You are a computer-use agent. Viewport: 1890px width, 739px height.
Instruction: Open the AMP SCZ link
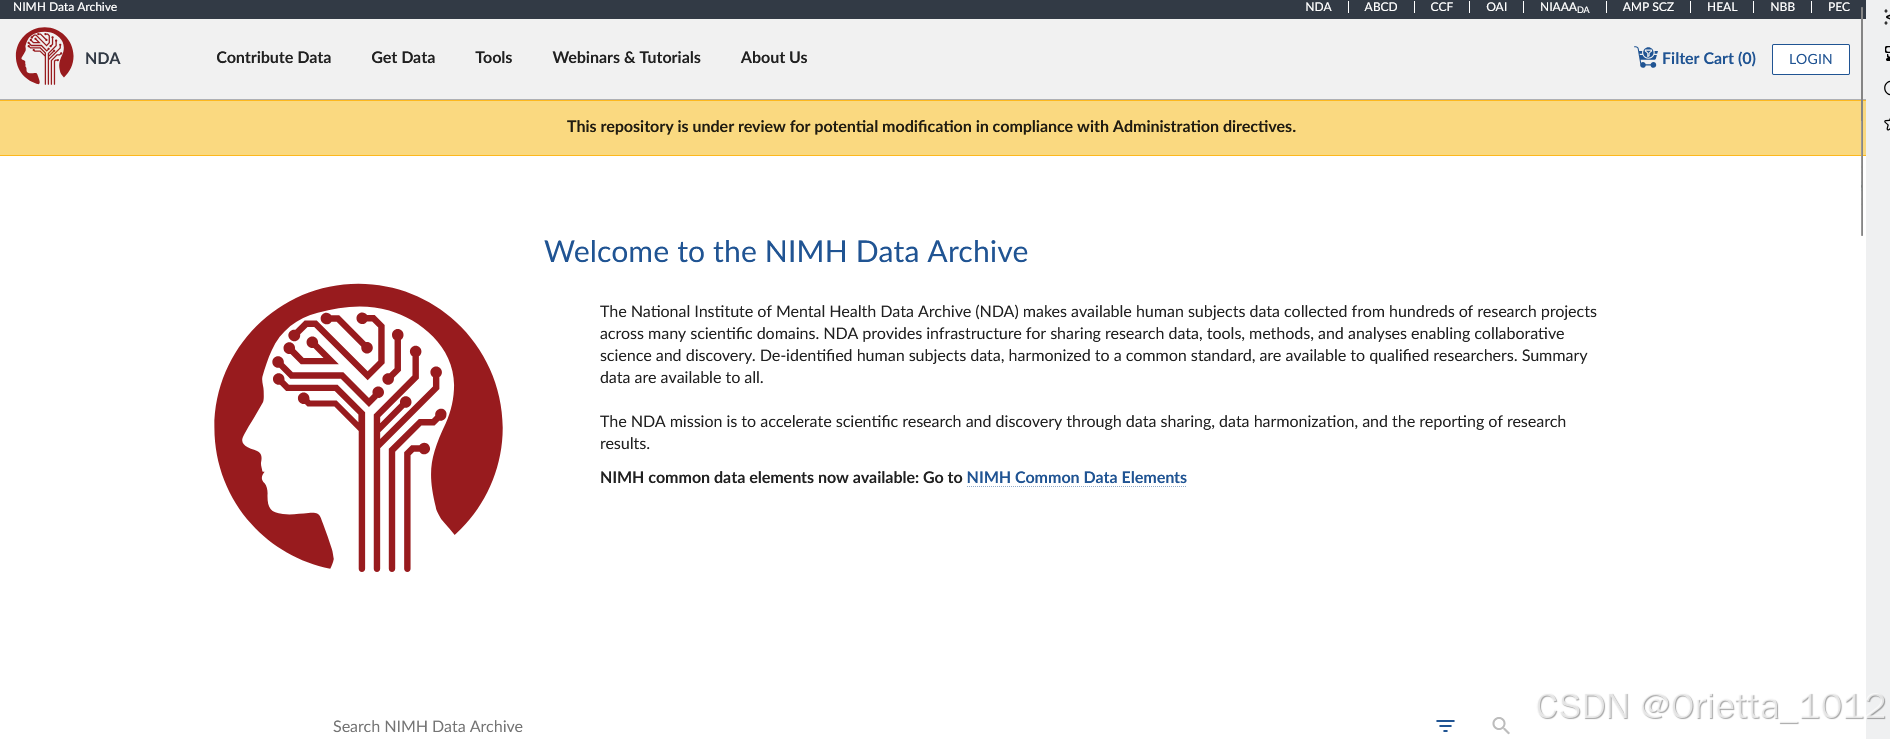pyautogui.click(x=1648, y=7)
